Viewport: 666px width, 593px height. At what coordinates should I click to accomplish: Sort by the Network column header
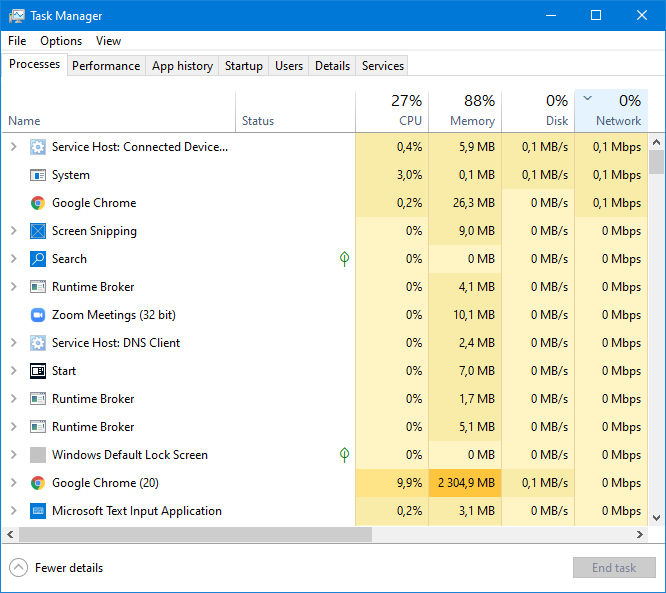point(611,111)
